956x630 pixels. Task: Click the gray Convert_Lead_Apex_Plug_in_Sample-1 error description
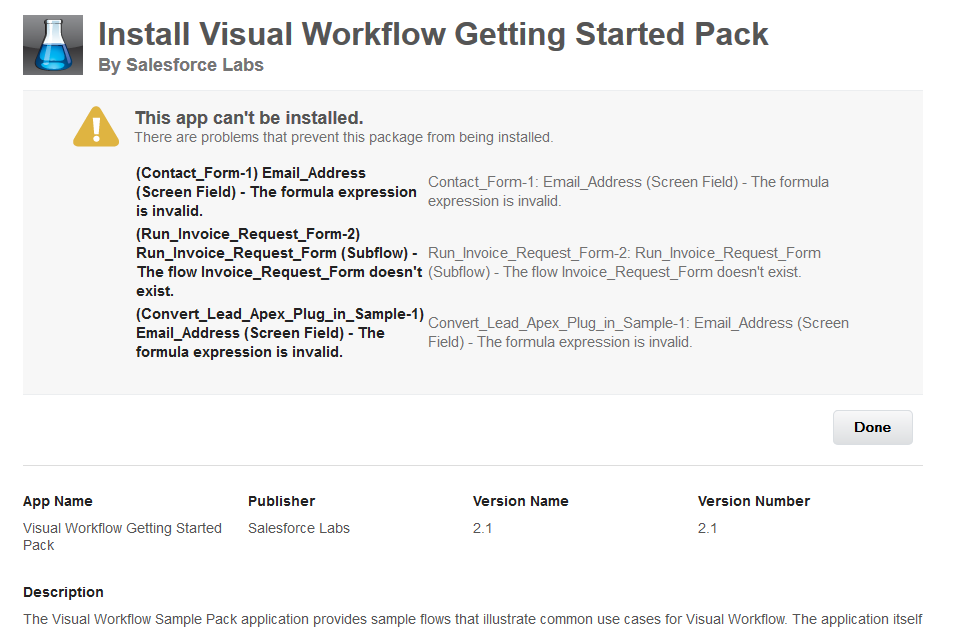click(x=638, y=332)
